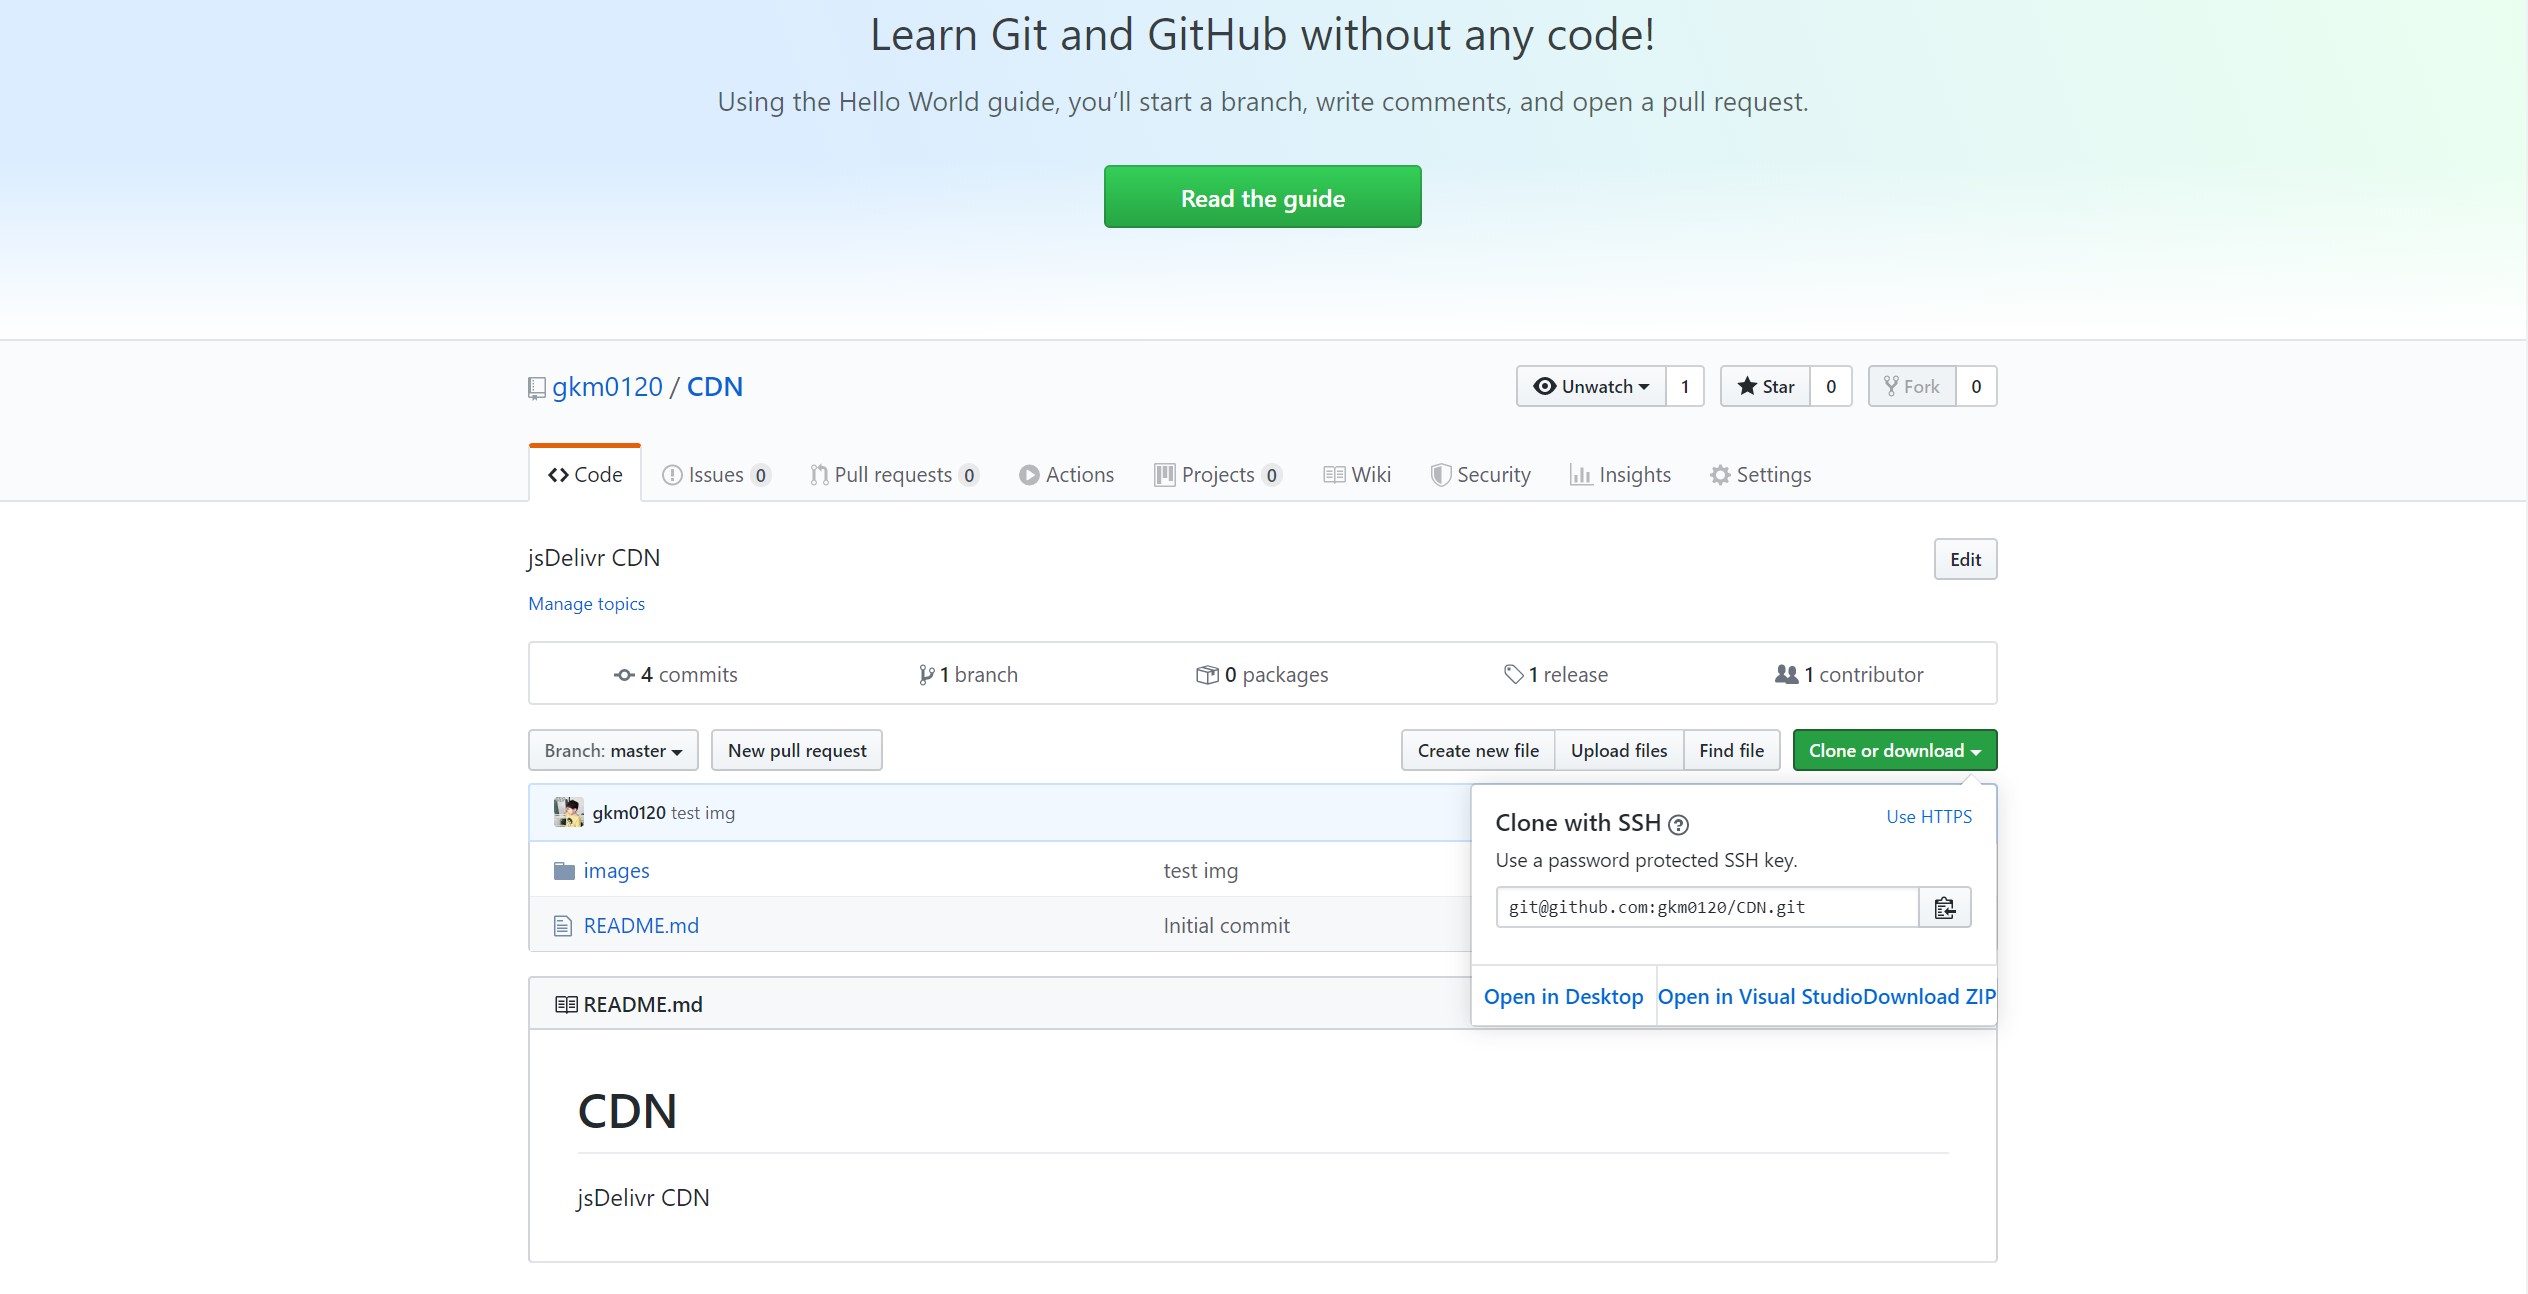Switch to the Code tab
The height and width of the screenshot is (1294, 2528).
(585, 474)
